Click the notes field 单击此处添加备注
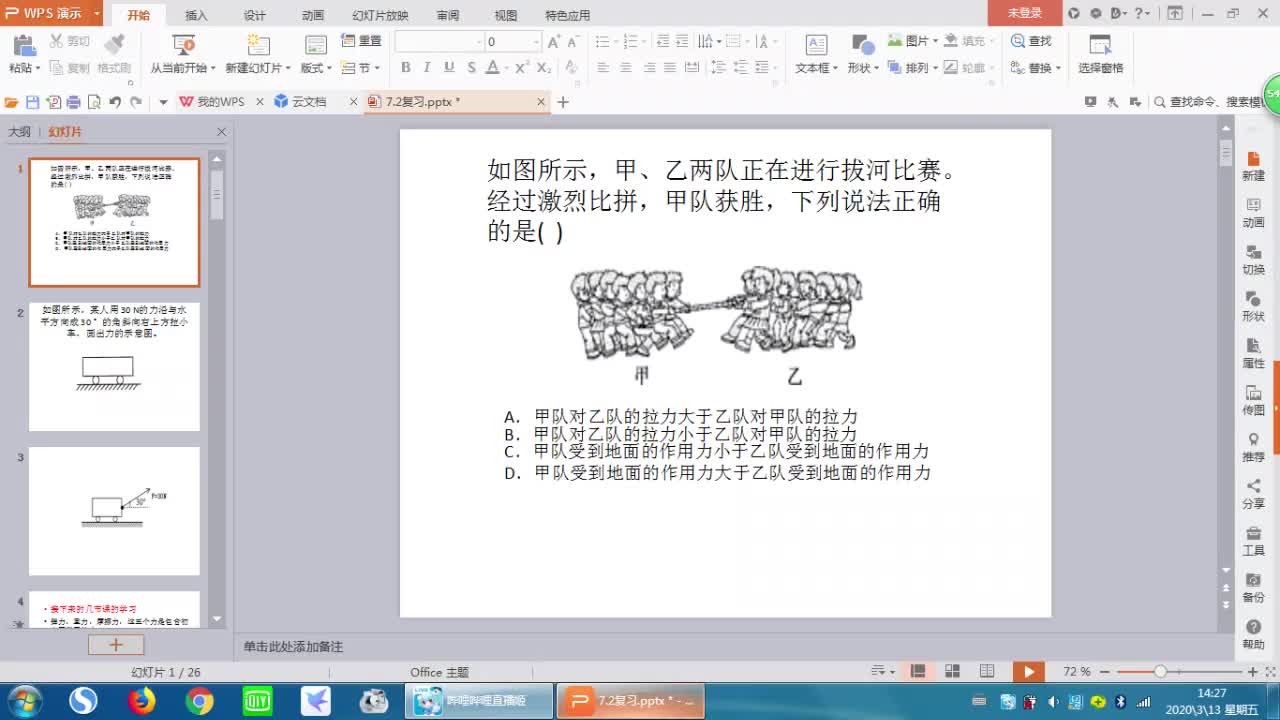The width and height of the screenshot is (1280, 720). pyautogui.click(x=293, y=647)
